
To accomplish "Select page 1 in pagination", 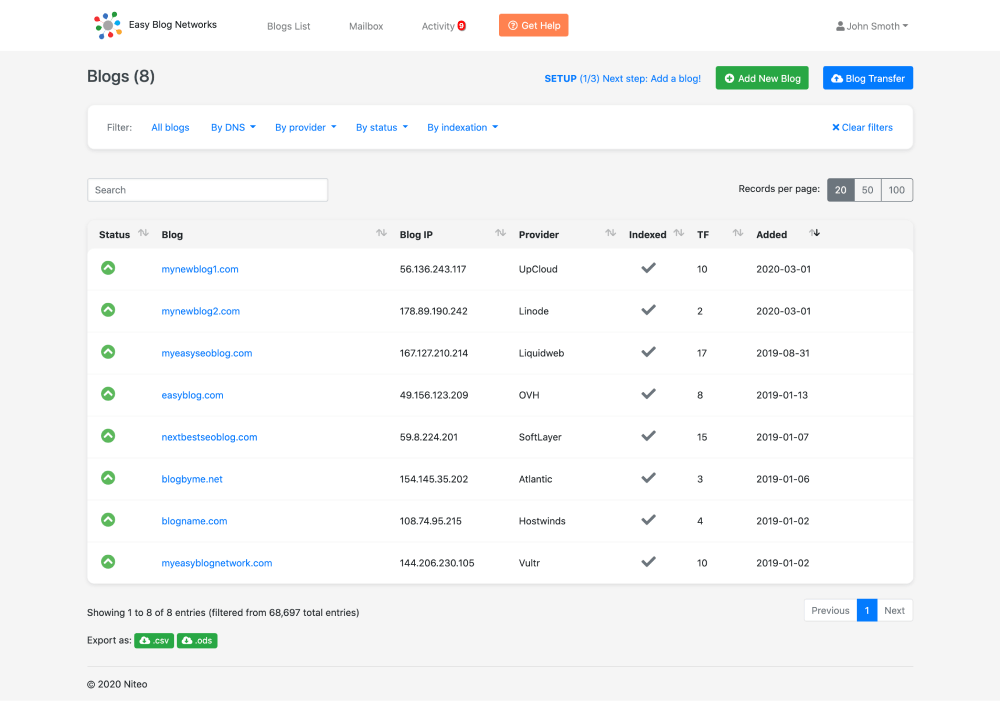I will pyautogui.click(x=867, y=610).
